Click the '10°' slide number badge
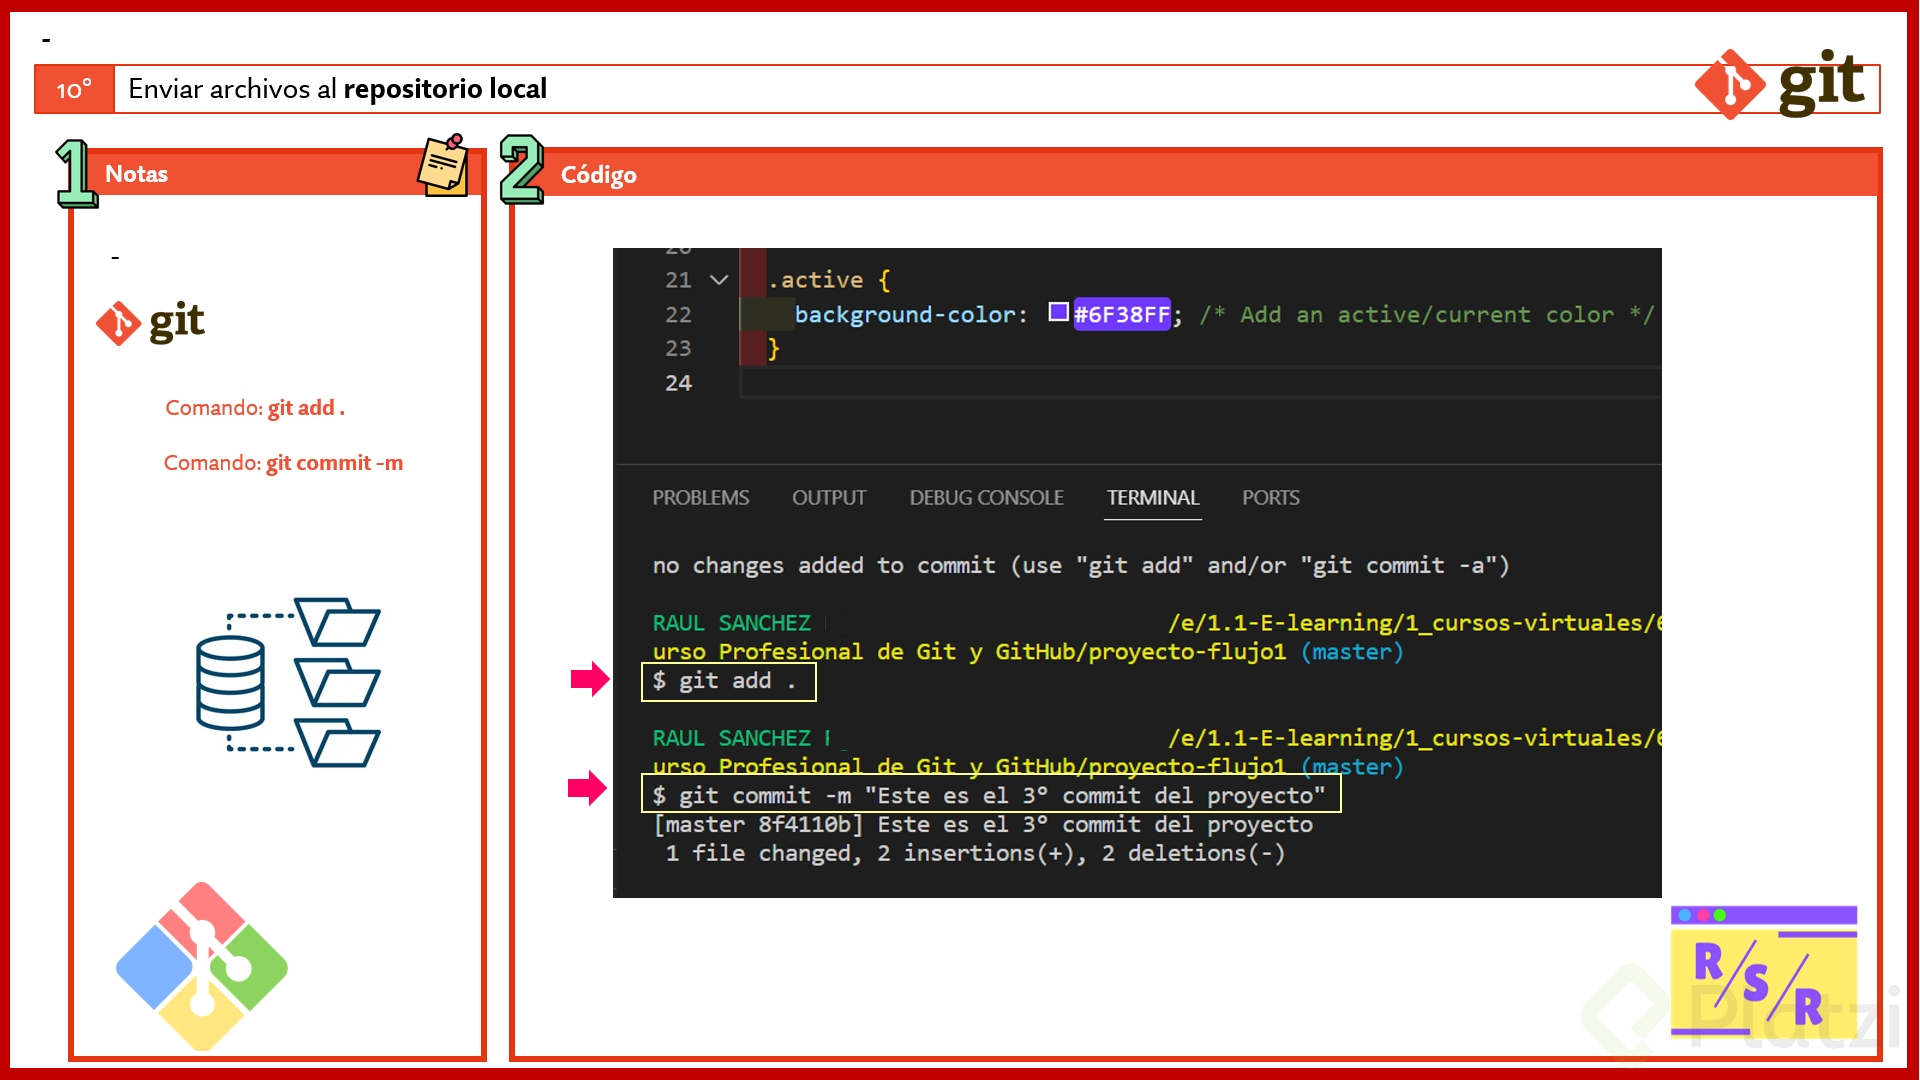1920x1080 pixels. 74,89
